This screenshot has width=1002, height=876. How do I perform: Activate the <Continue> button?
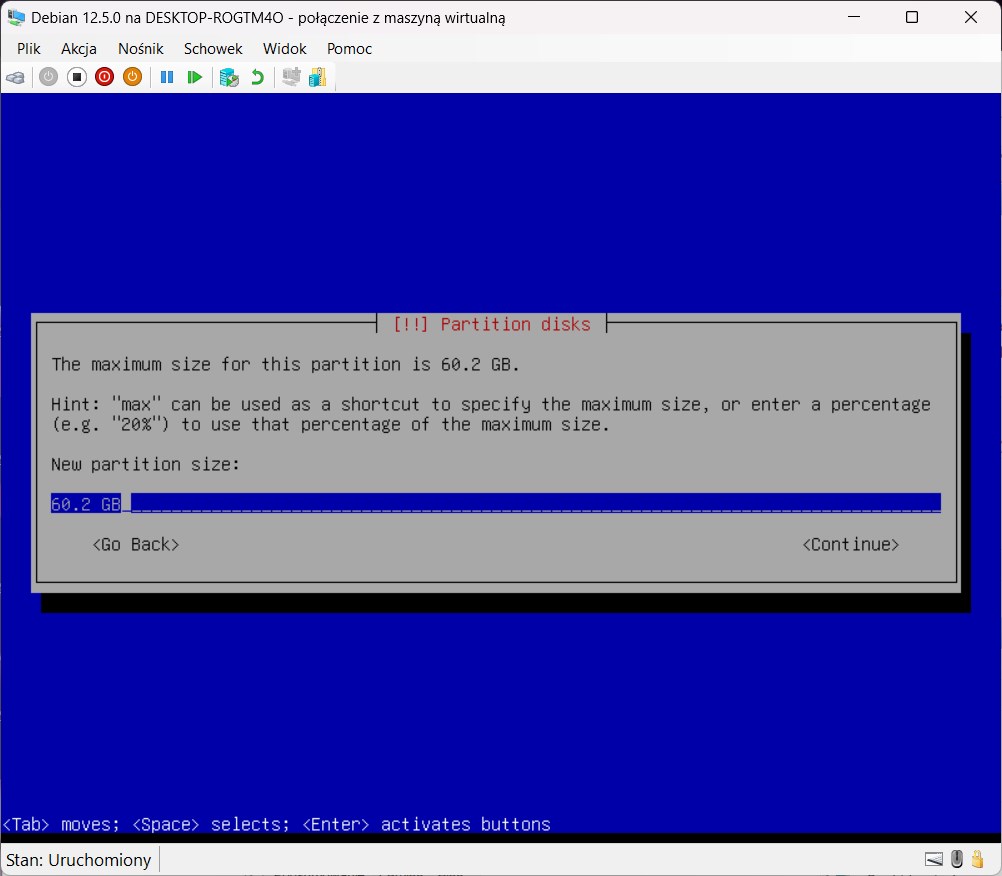click(851, 544)
